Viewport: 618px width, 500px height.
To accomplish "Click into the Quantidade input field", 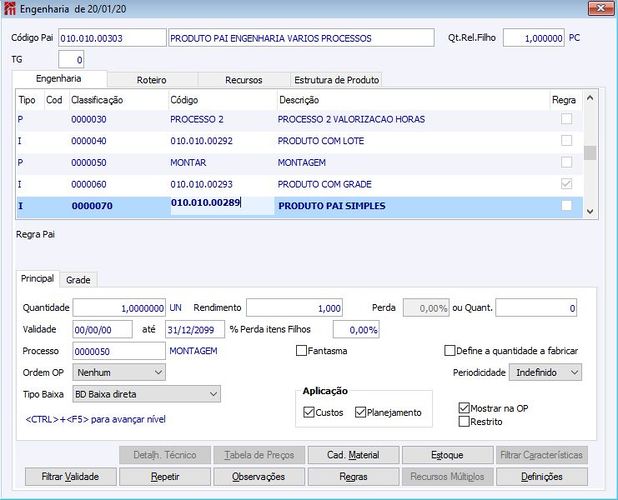I will click(118, 309).
